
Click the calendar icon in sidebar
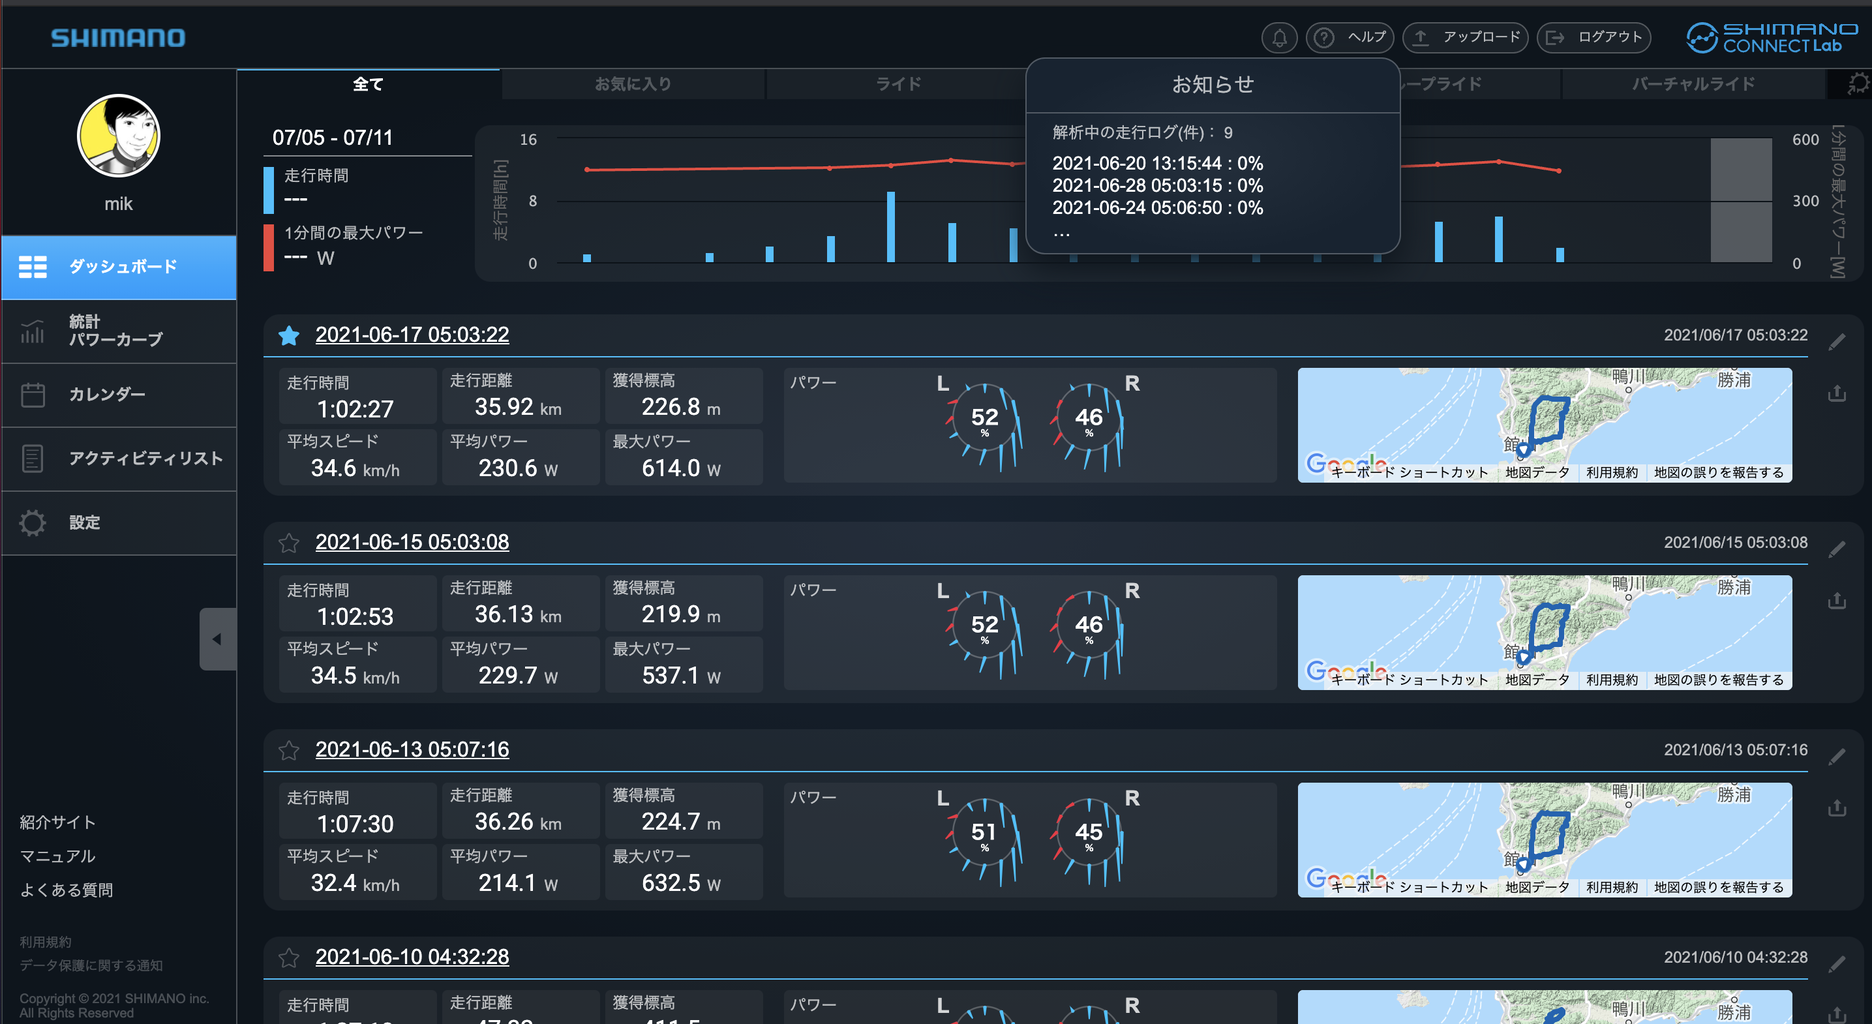(x=33, y=395)
